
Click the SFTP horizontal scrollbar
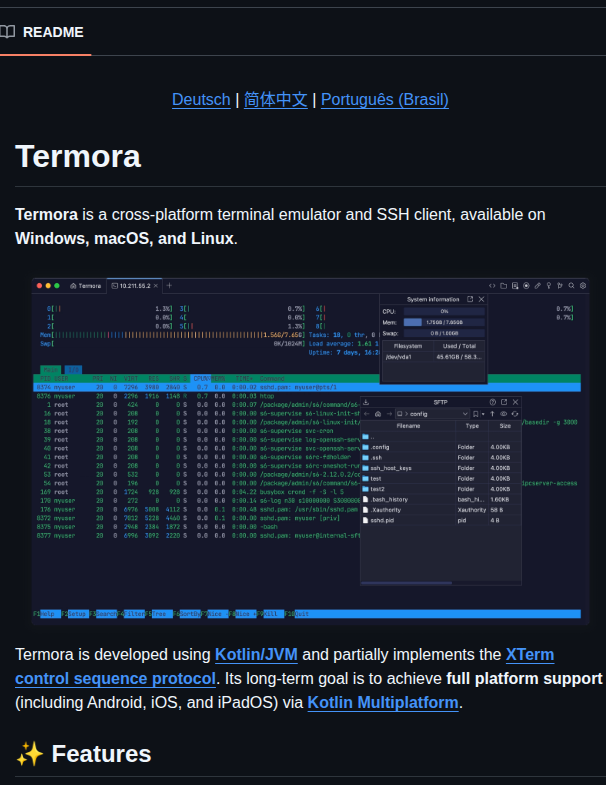(x=406, y=583)
